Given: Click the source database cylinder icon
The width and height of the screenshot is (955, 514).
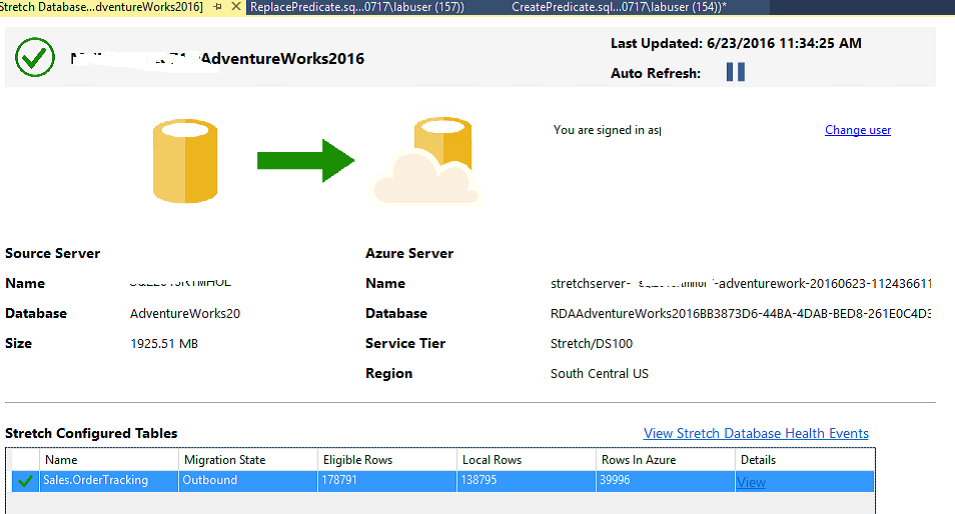Looking at the screenshot, I should (185, 161).
